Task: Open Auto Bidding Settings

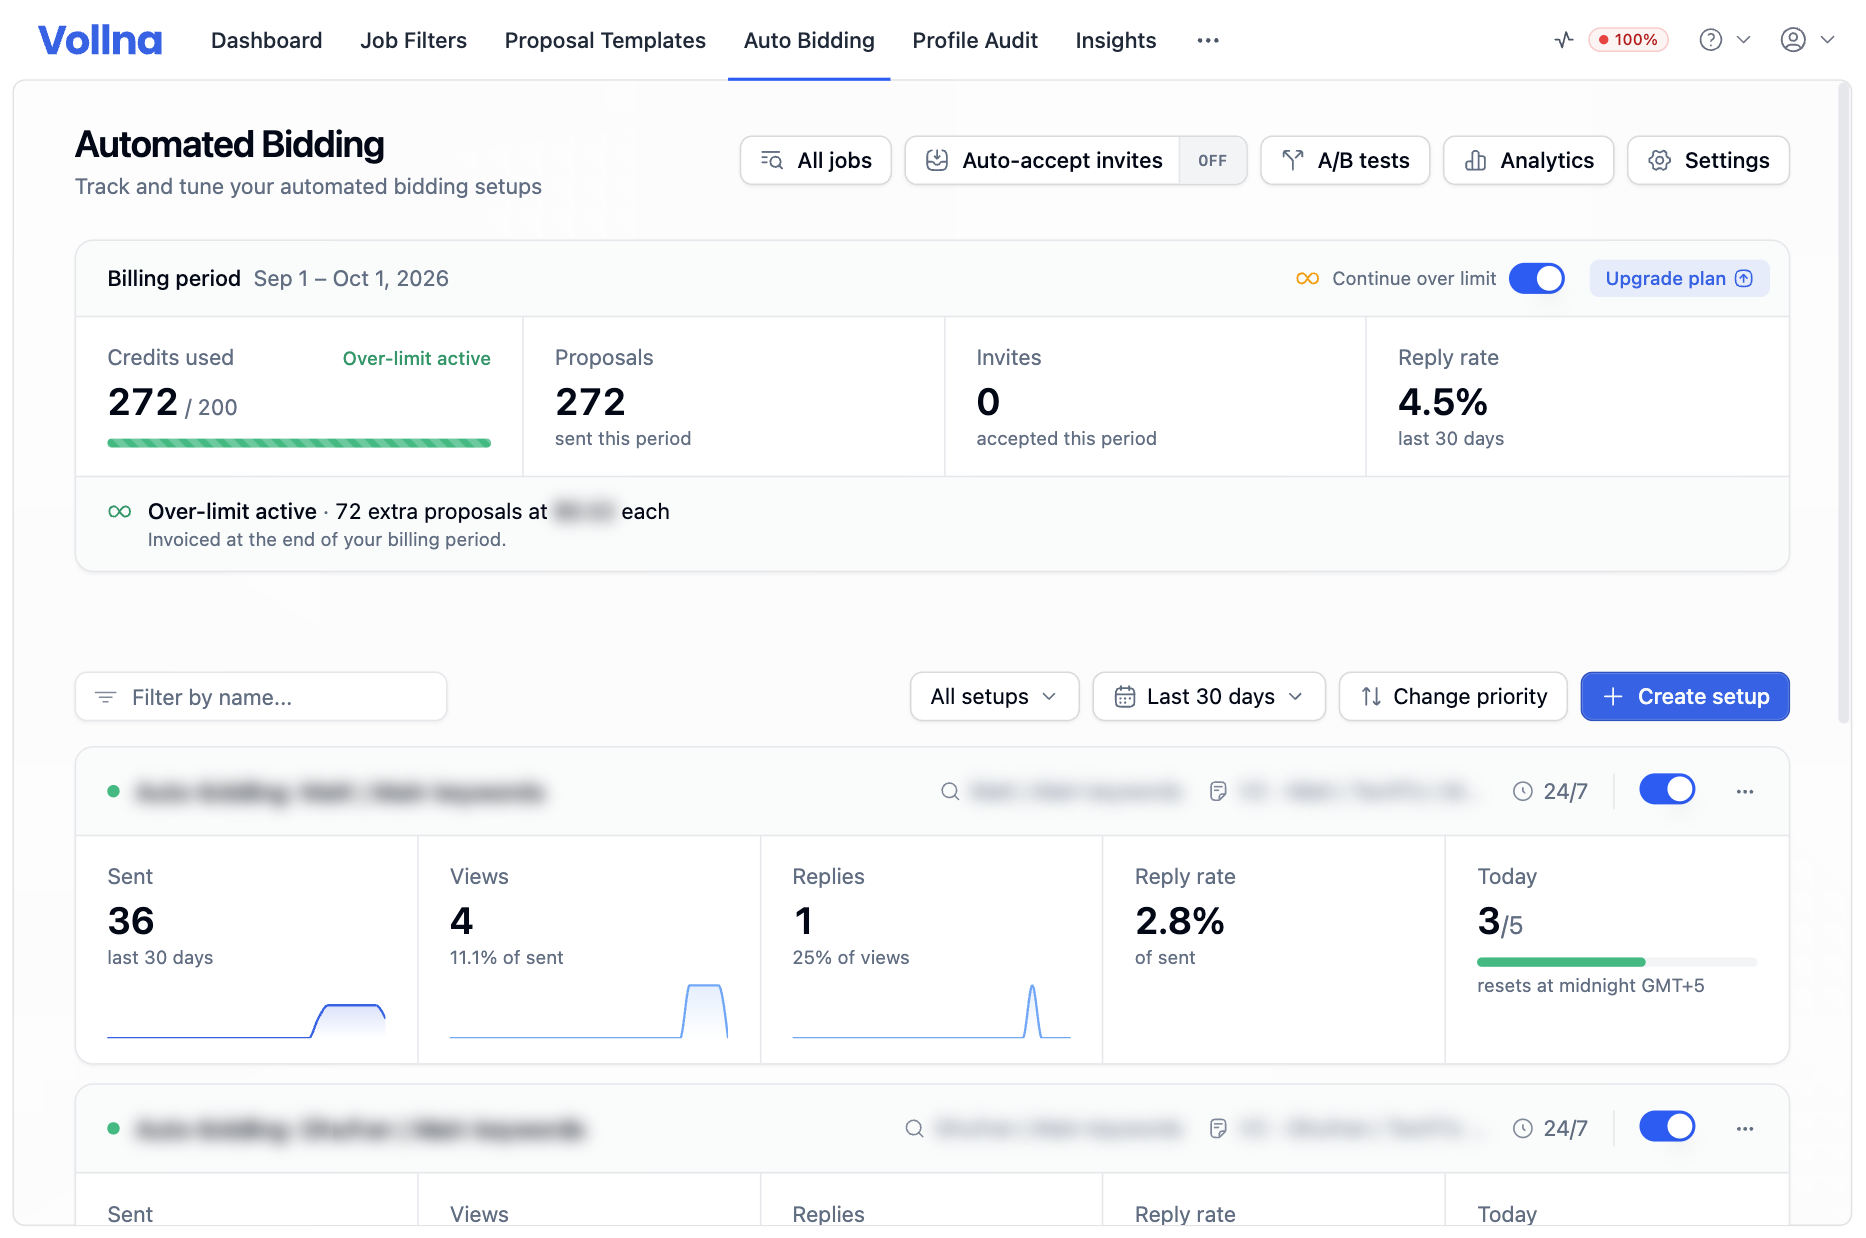Action: 1708,161
